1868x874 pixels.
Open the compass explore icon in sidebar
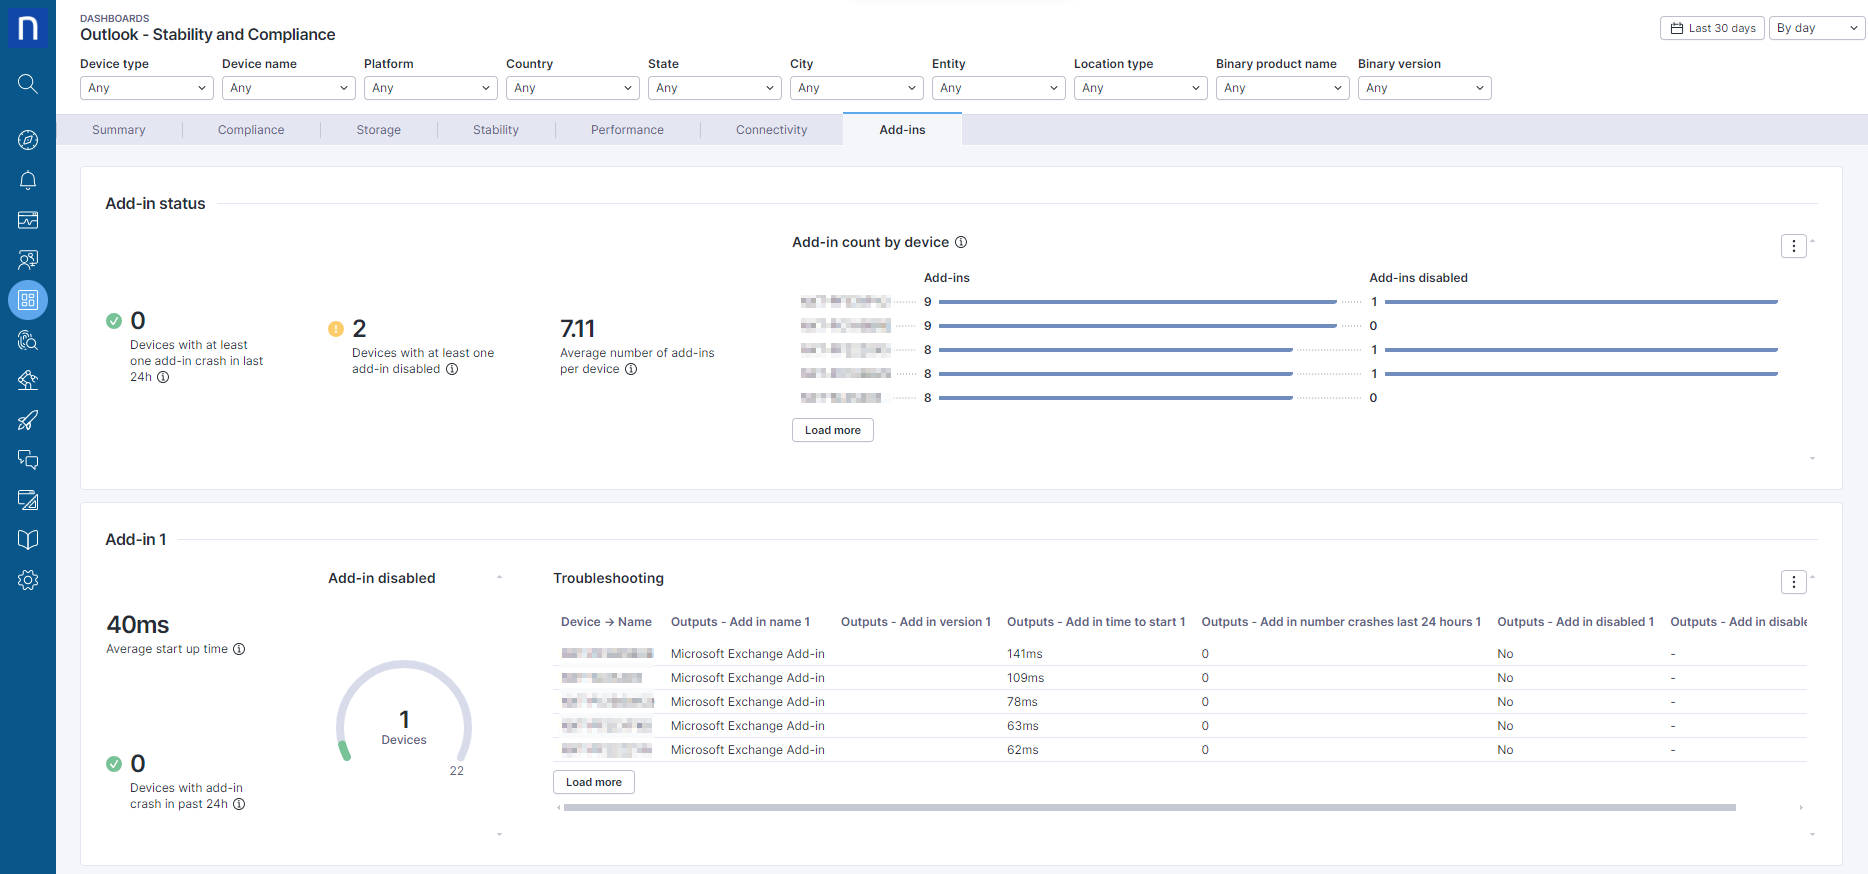(28, 140)
